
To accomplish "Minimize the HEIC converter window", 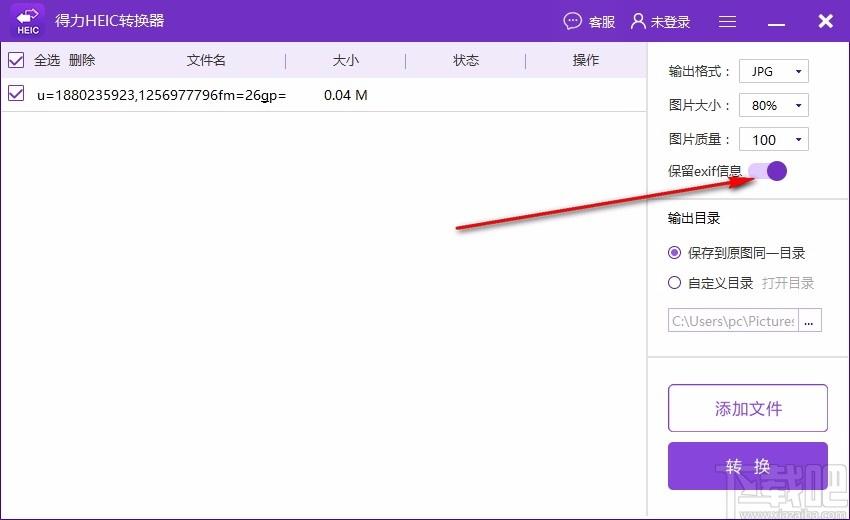I will (777, 21).
